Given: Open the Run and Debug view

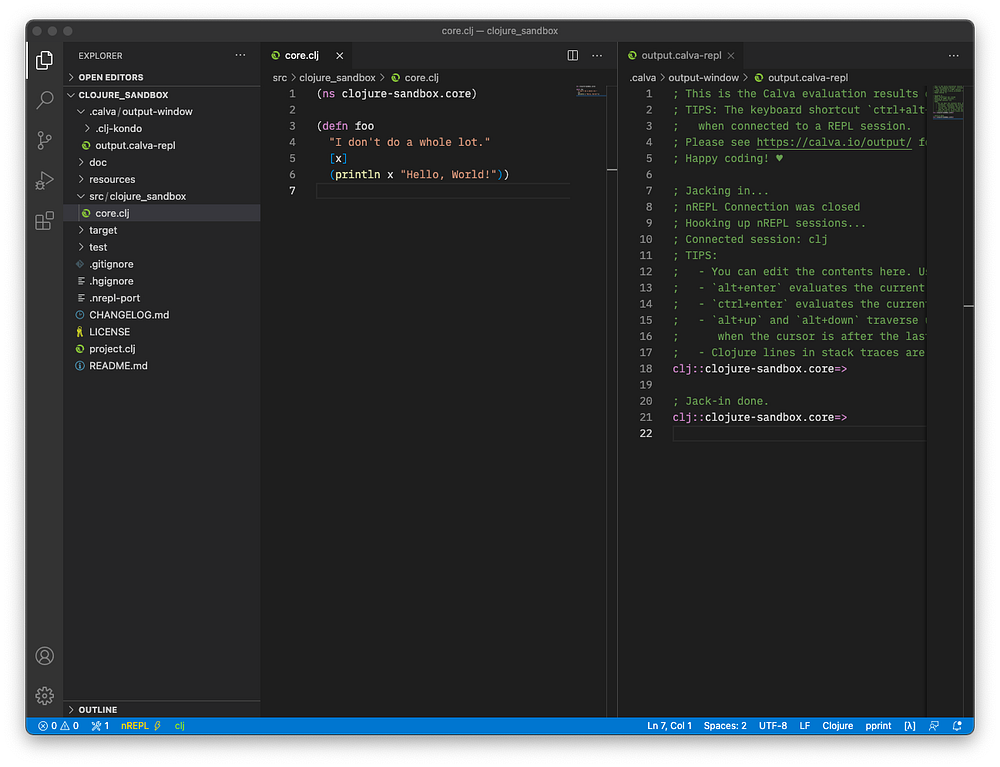Looking at the screenshot, I should pos(45,181).
